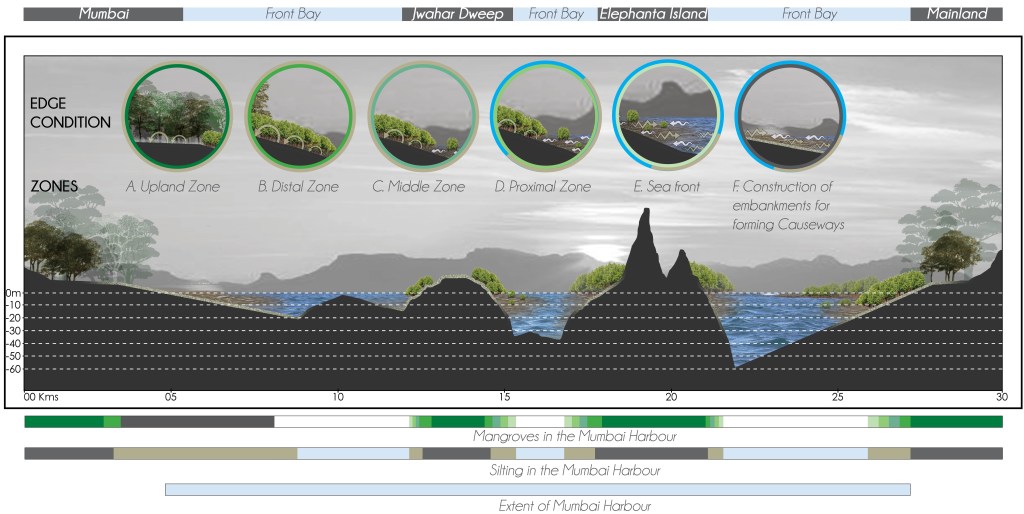Viewport: 1024px width, 514px height.
Task: Click the -60 depth scale label
Action: click(14, 369)
